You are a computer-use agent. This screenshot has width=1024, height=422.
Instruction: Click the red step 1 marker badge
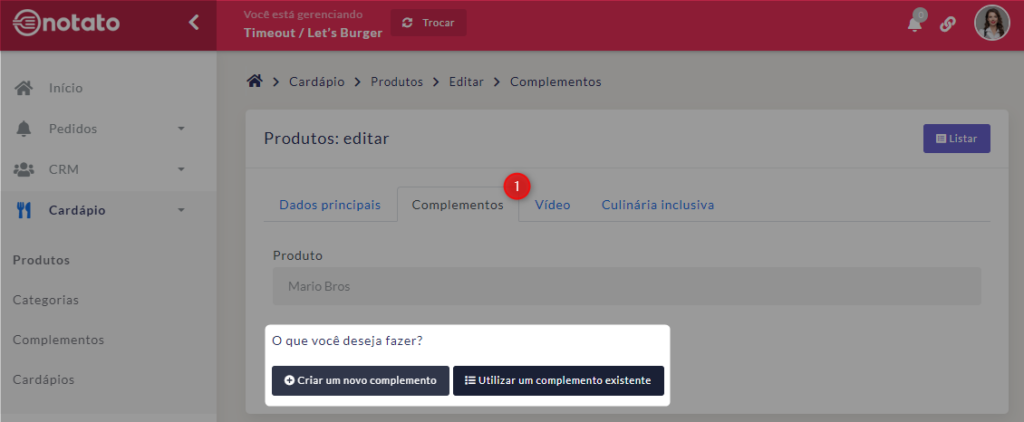tap(516, 187)
